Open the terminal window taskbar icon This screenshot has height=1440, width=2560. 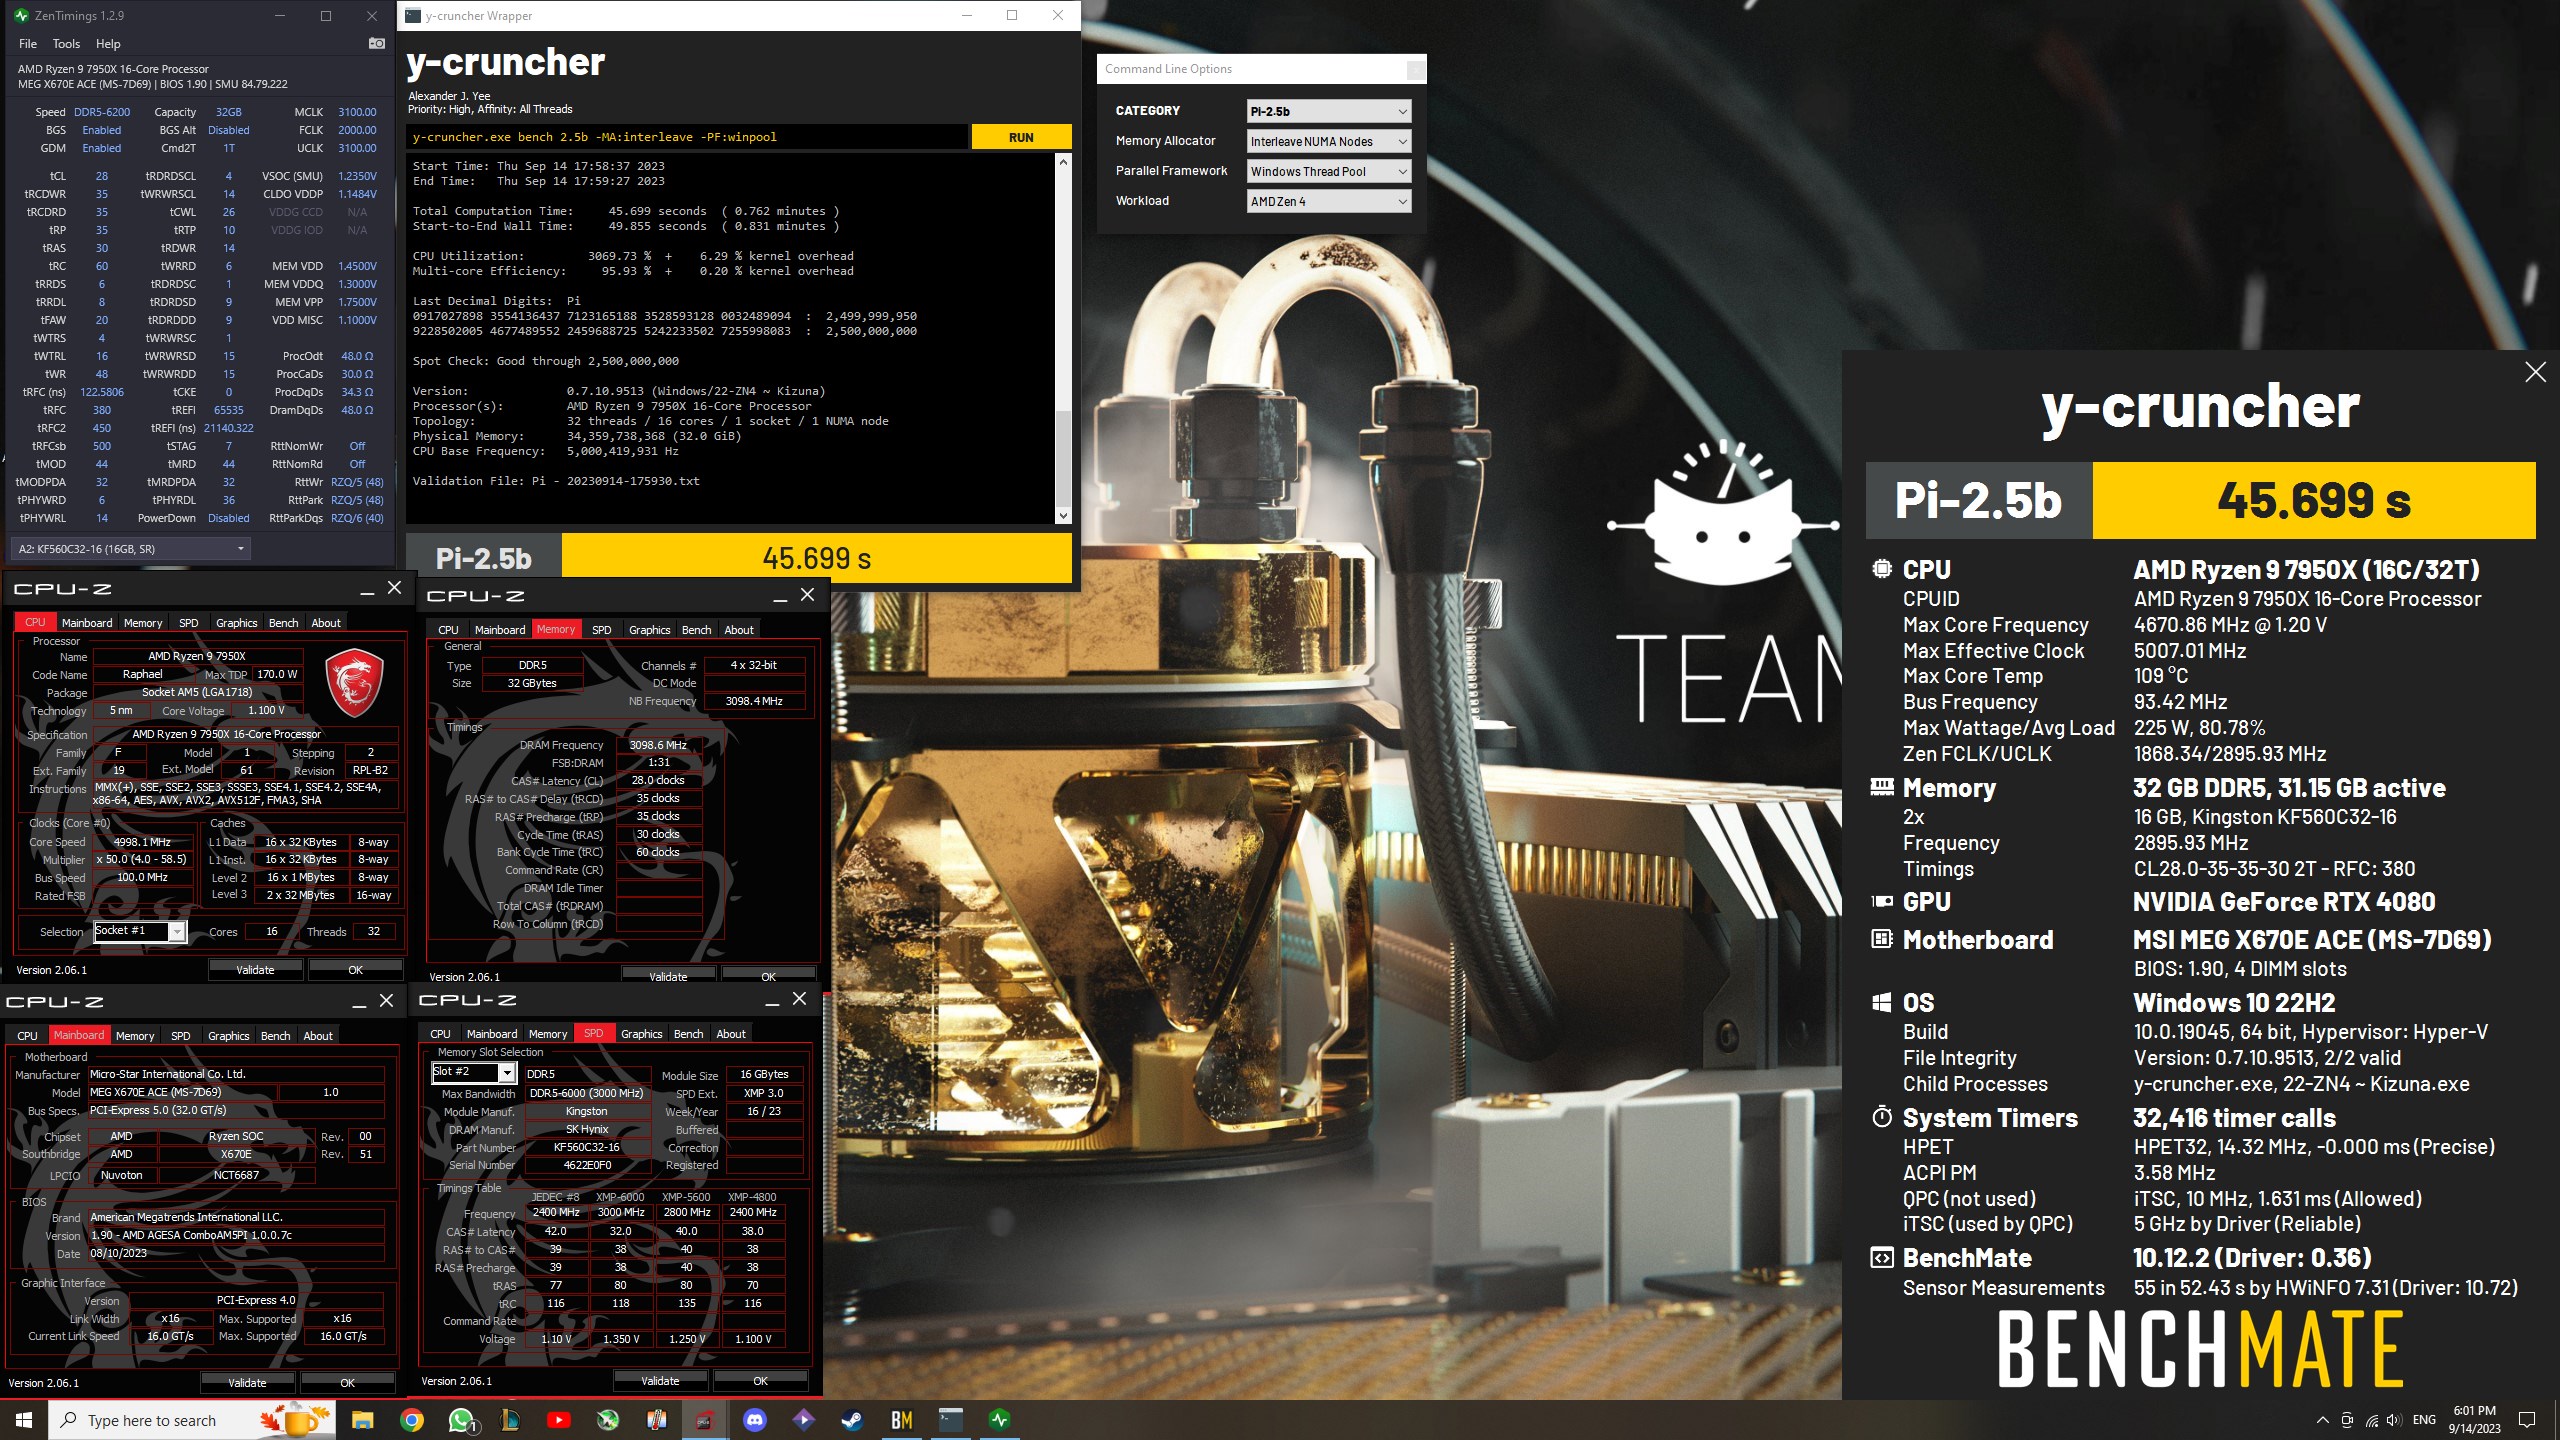(950, 1420)
